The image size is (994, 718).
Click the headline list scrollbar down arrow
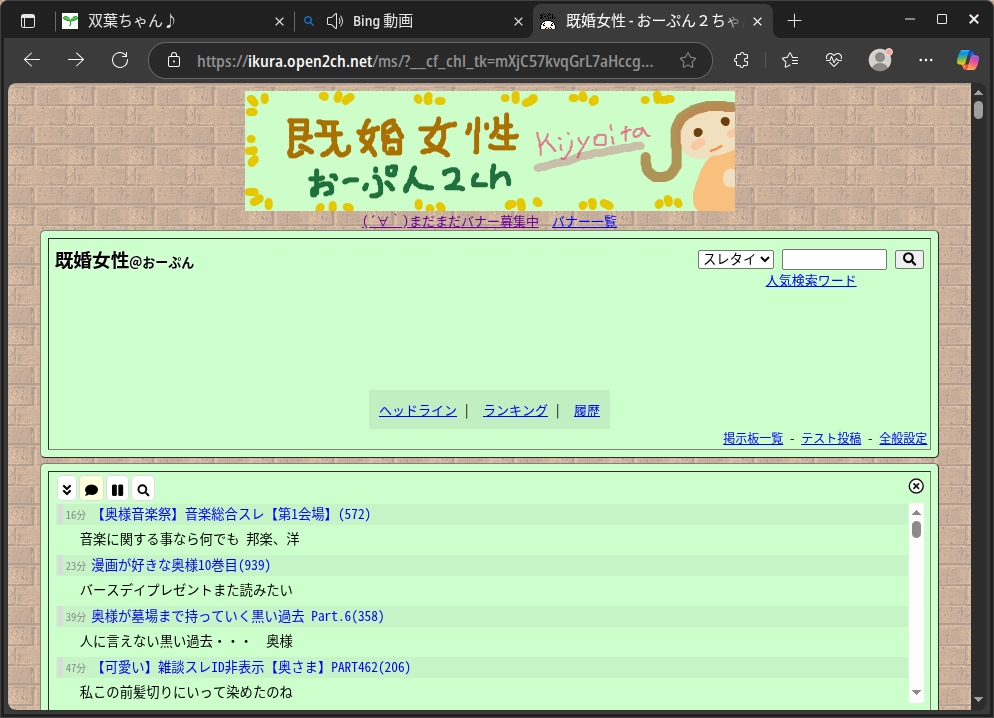tap(916, 692)
